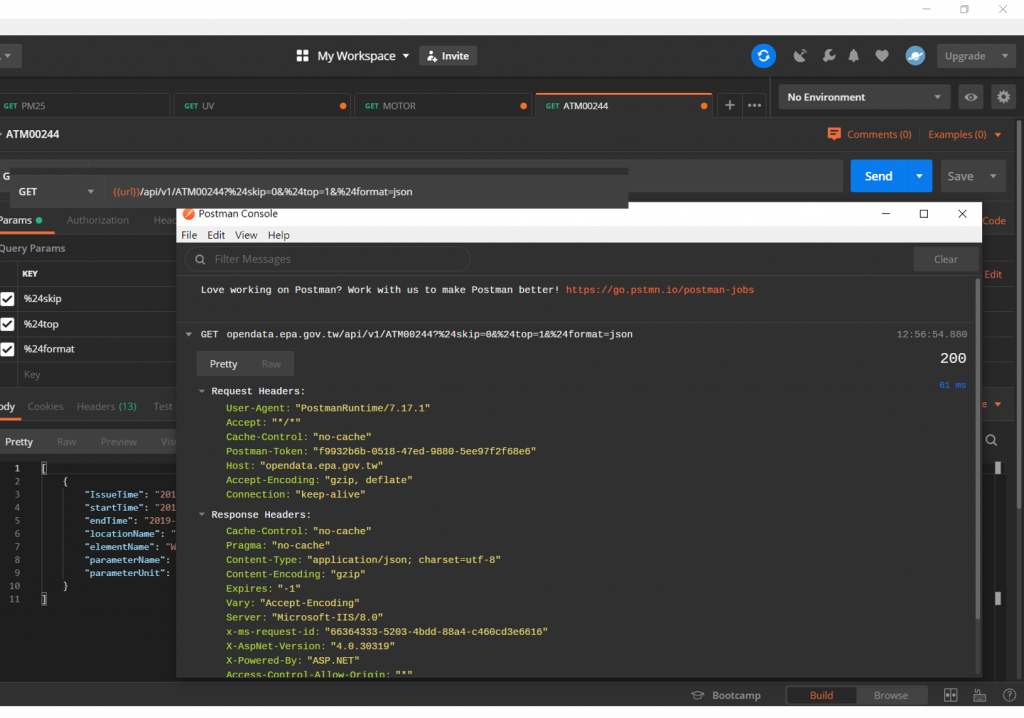Image resolution: width=1024 pixels, height=718 pixels.
Task: Open the GET method dropdown
Action: tap(56, 192)
